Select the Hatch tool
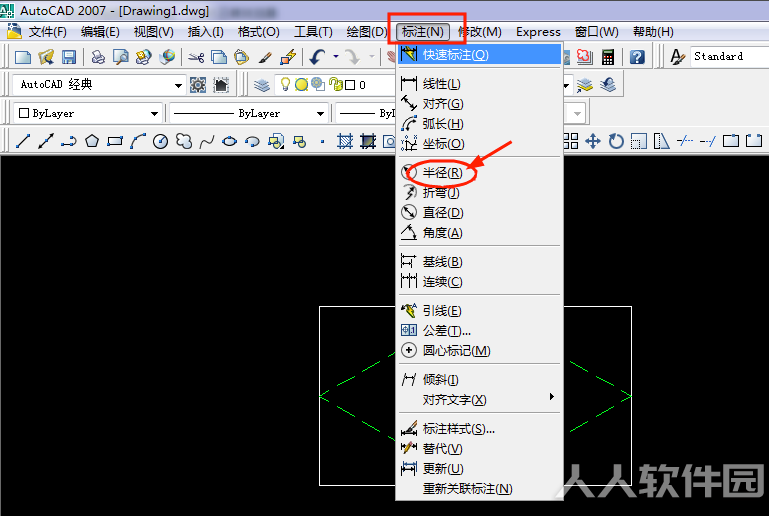769x516 pixels. (345, 141)
